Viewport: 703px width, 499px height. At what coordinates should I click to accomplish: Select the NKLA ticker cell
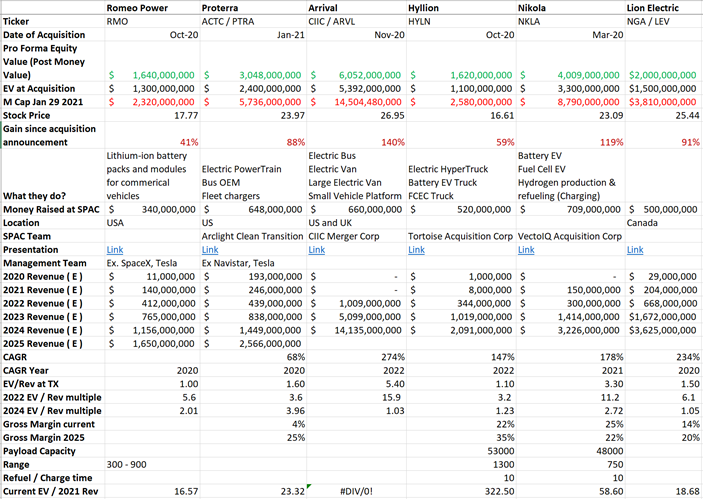(570, 22)
